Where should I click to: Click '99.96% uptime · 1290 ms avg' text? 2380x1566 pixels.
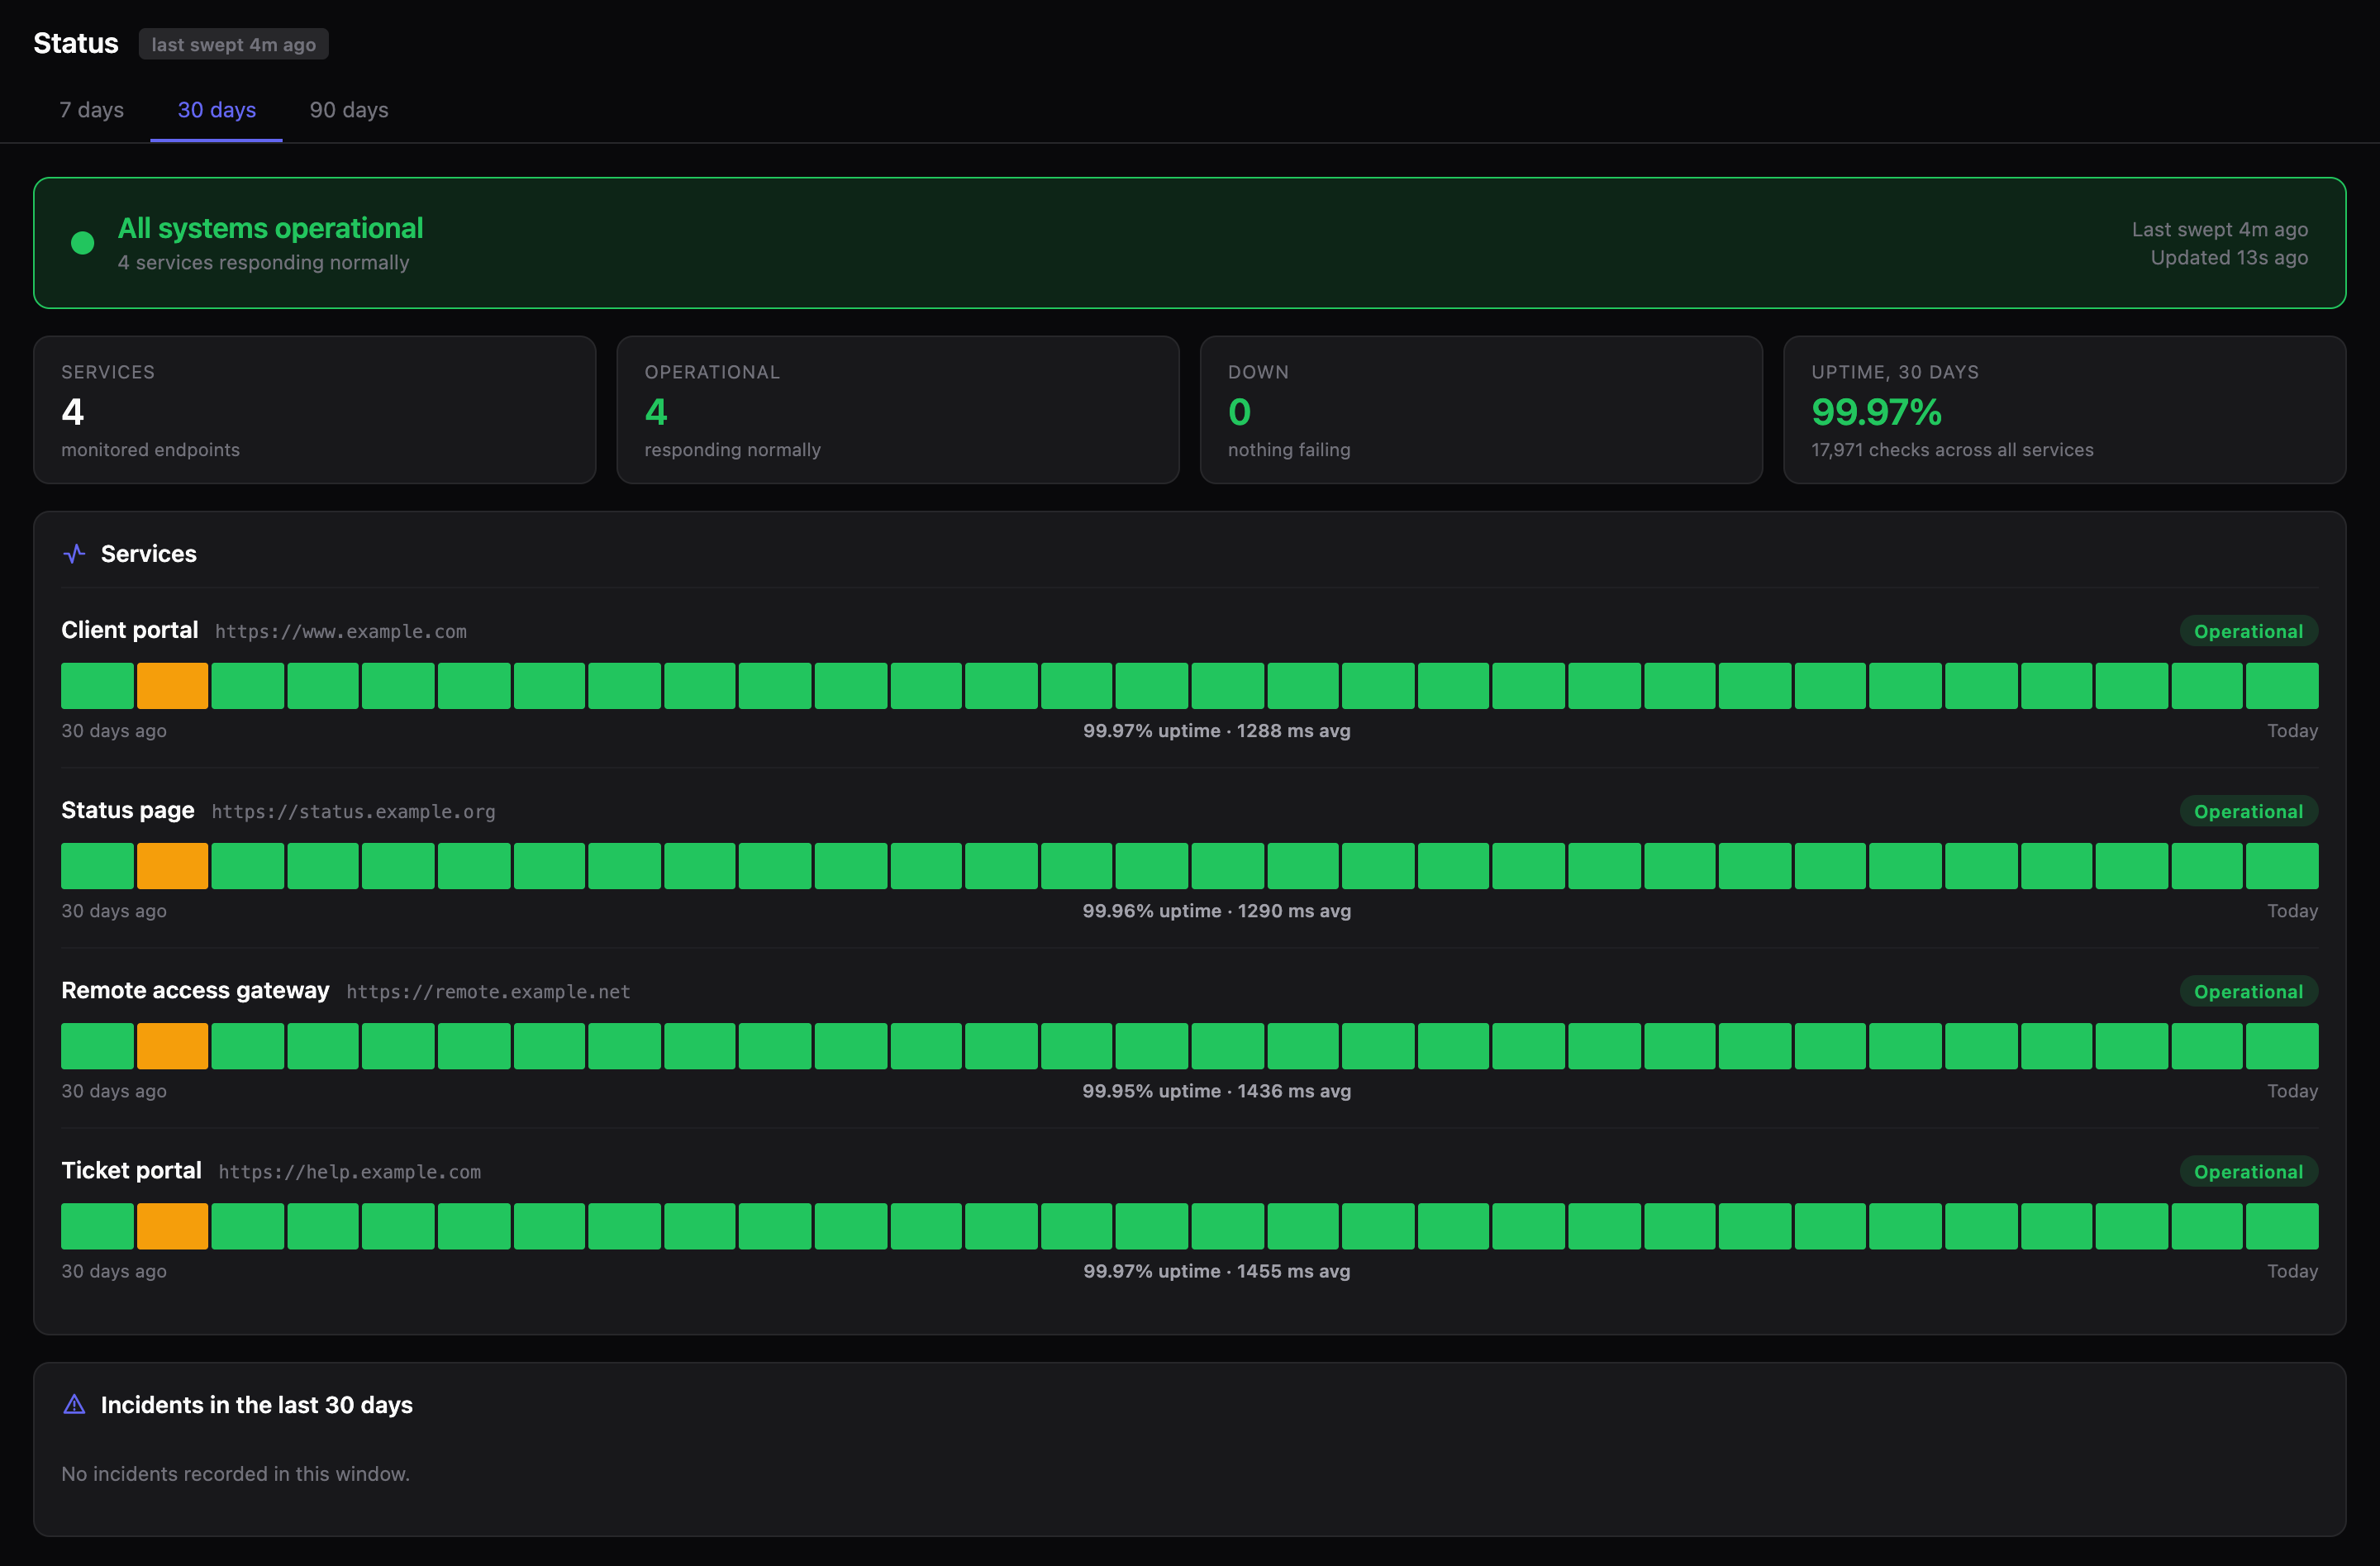click(1217, 911)
